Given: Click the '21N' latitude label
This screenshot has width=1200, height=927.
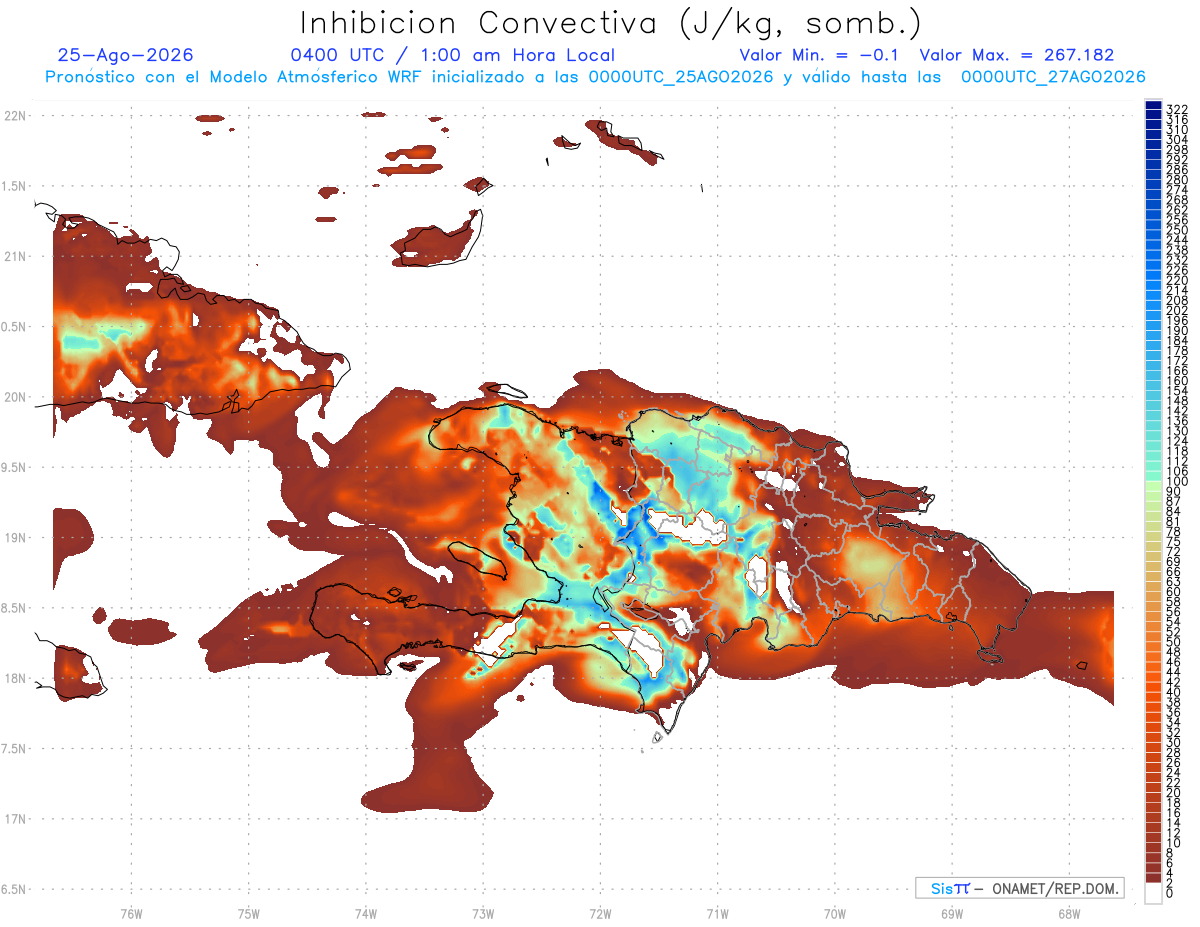Looking at the screenshot, I should [x=15, y=256].
